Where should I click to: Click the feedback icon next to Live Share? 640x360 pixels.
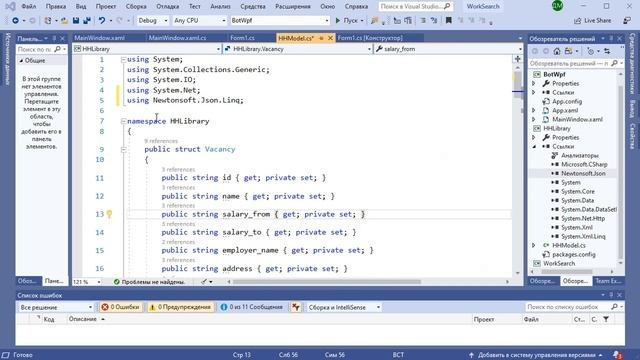coord(627,20)
